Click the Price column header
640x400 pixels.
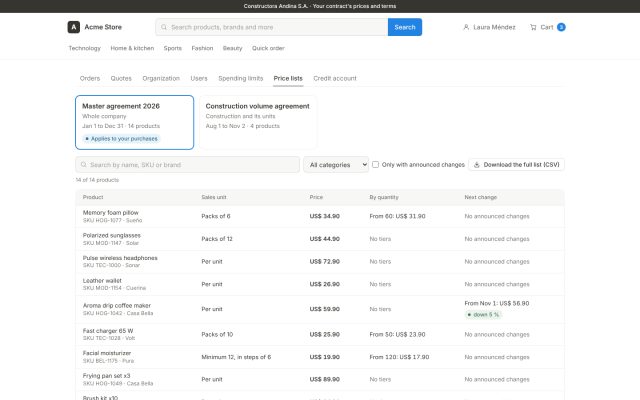(316, 197)
